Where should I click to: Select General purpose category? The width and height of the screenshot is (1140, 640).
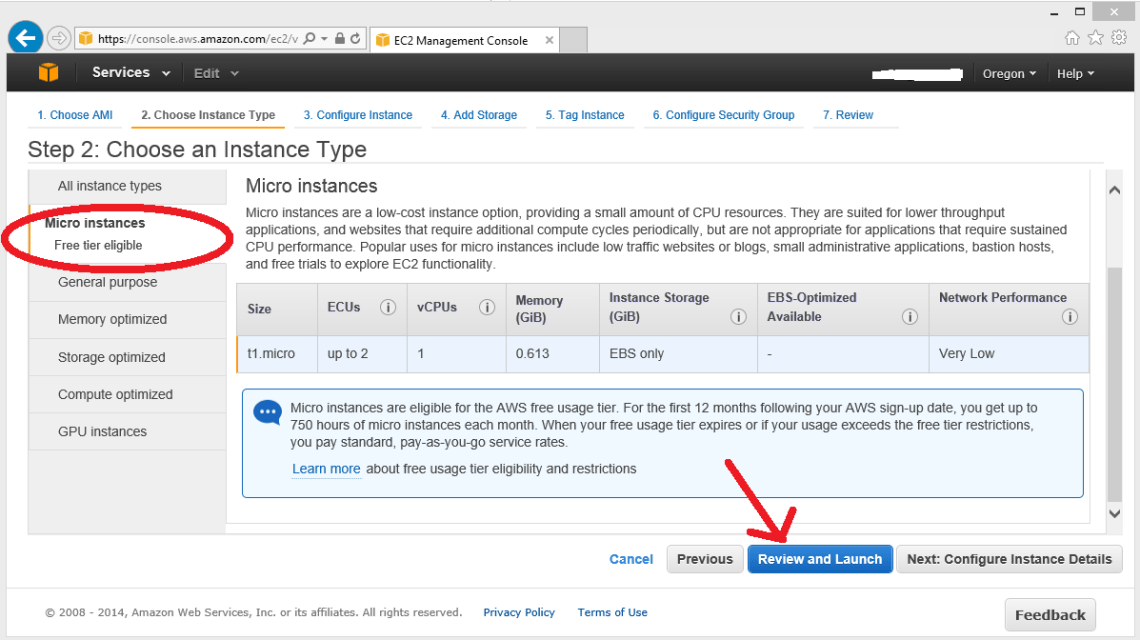pyautogui.click(x=127, y=282)
